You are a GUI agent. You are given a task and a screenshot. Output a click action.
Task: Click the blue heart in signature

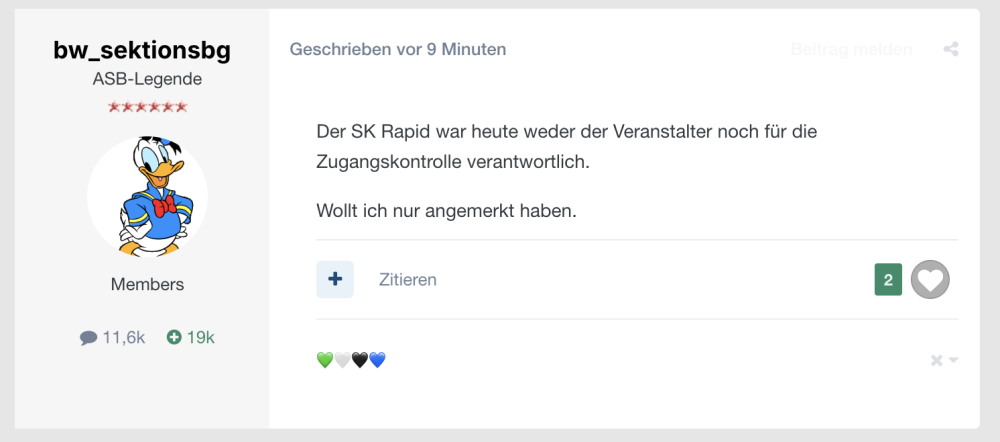tap(377, 360)
